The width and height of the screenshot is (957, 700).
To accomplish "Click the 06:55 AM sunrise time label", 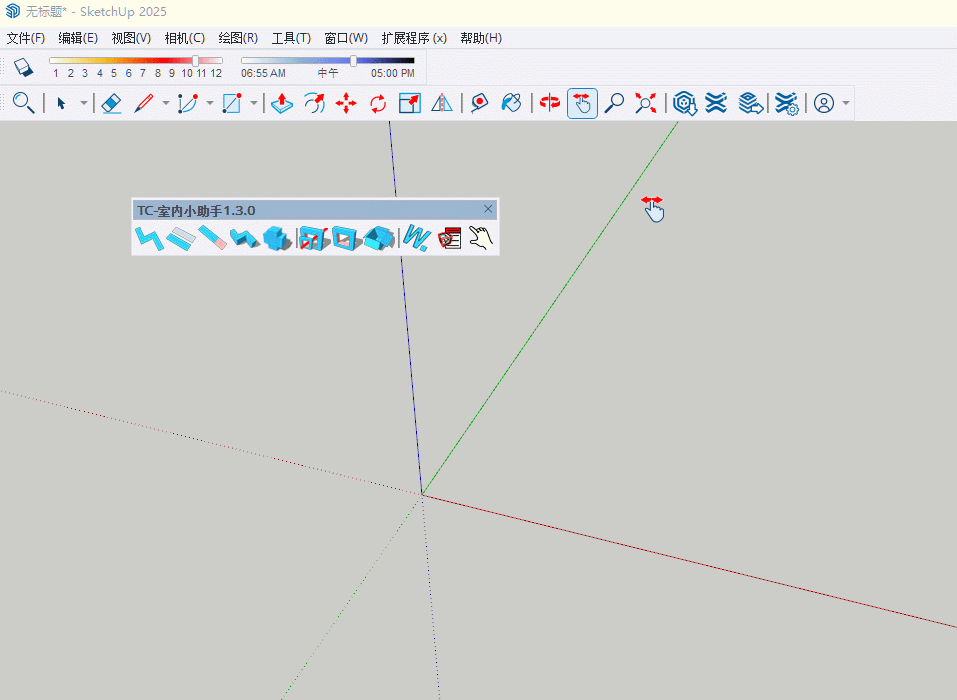I will (263, 73).
